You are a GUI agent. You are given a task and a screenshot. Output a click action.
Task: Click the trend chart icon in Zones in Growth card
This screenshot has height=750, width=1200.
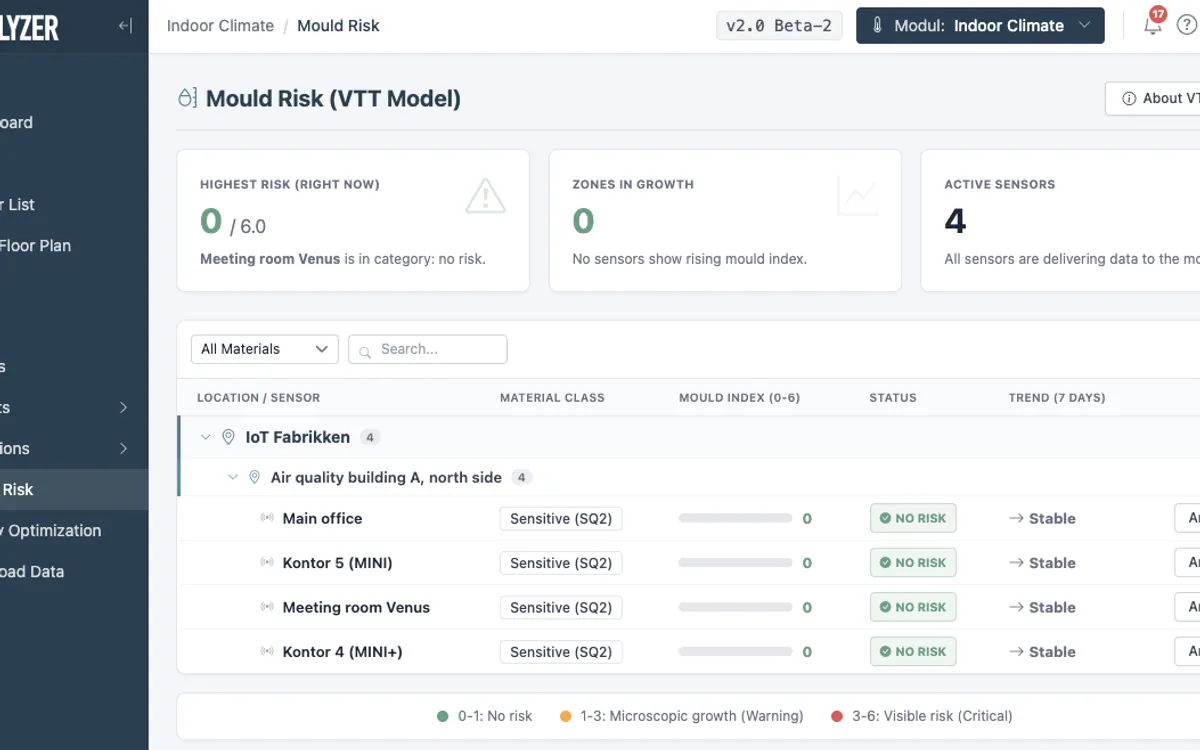pyautogui.click(x=857, y=195)
